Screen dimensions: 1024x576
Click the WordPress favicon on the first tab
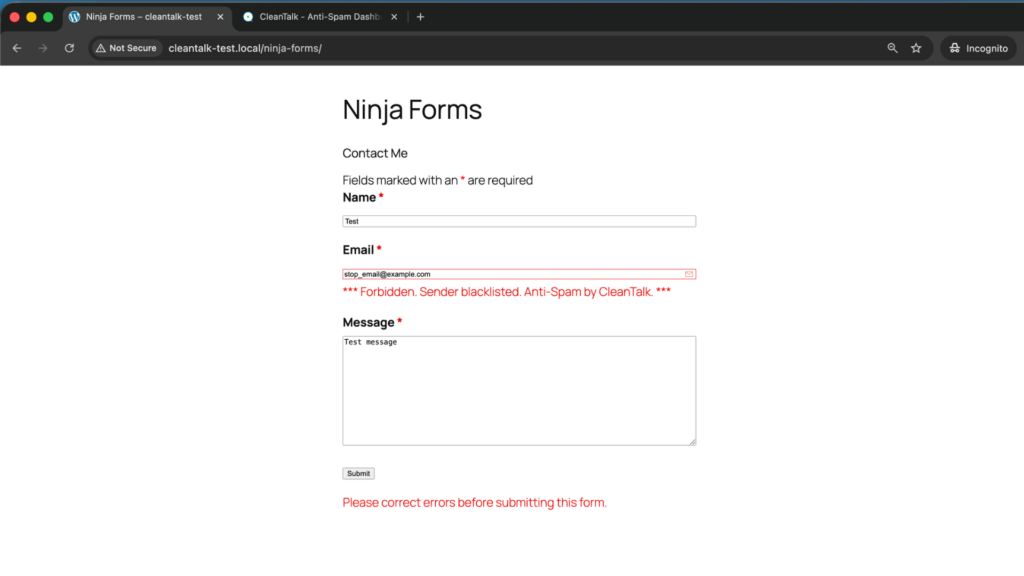point(74,17)
